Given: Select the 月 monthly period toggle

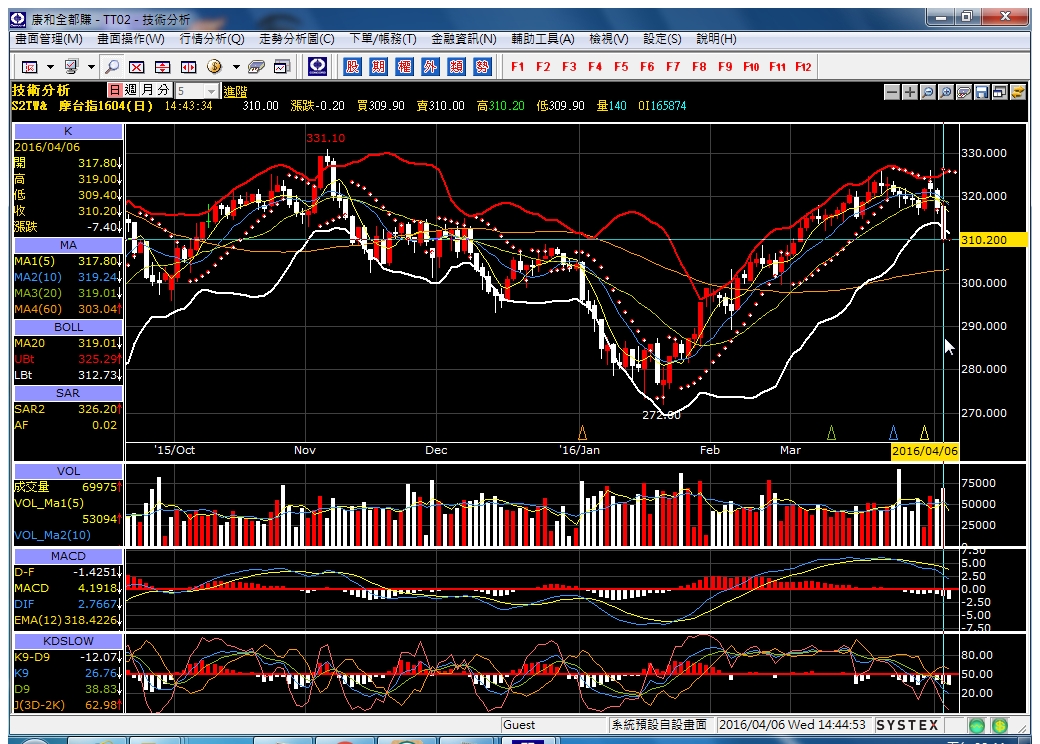Looking at the screenshot, I should pos(147,90).
